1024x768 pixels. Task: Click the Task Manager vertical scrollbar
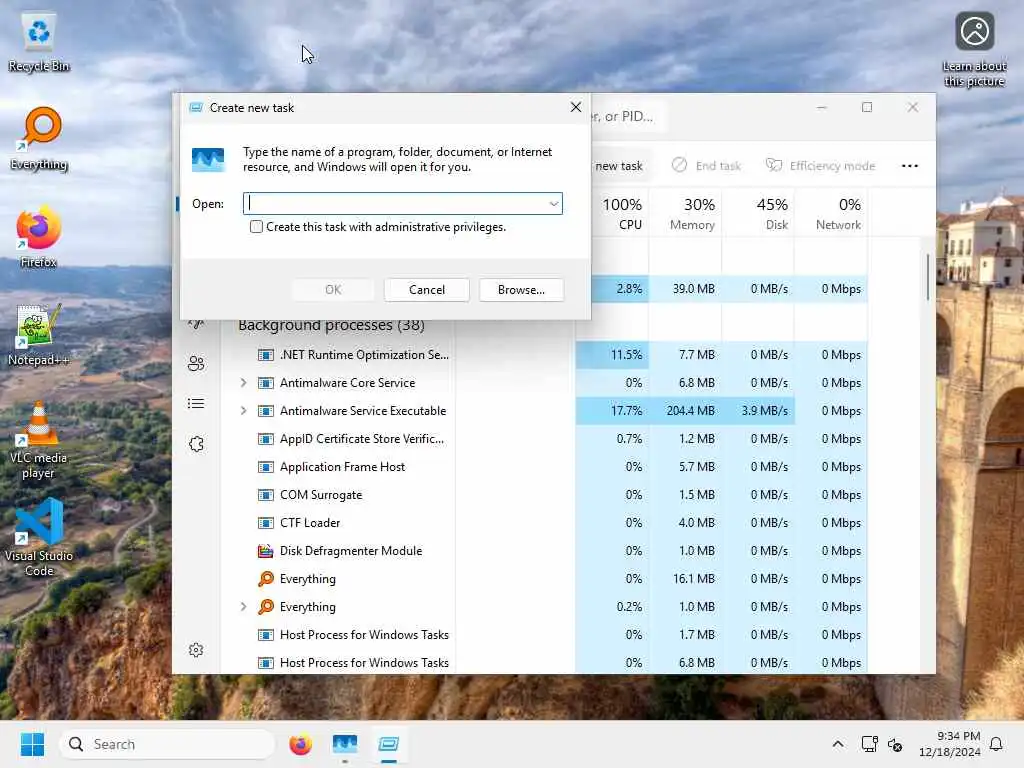pyautogui.click(x=927, y=277)
